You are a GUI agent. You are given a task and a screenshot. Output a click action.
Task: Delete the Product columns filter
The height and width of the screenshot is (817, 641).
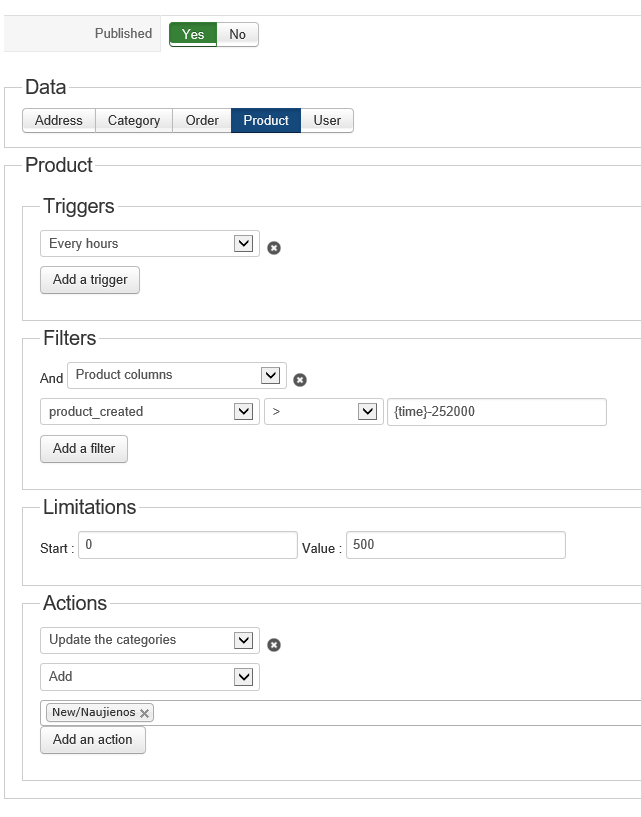tap(300, 380)
